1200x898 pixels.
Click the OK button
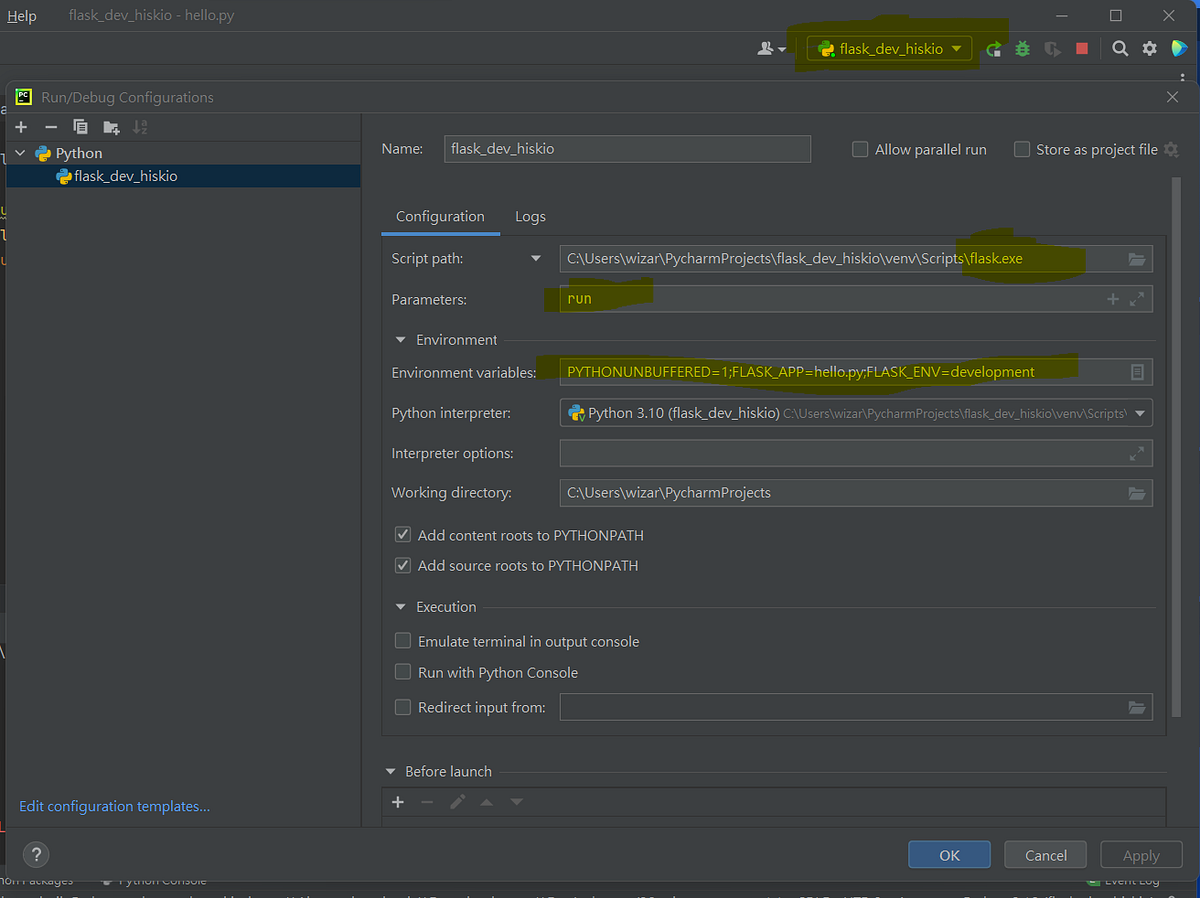pyautogui.click(x=949, y=855)
